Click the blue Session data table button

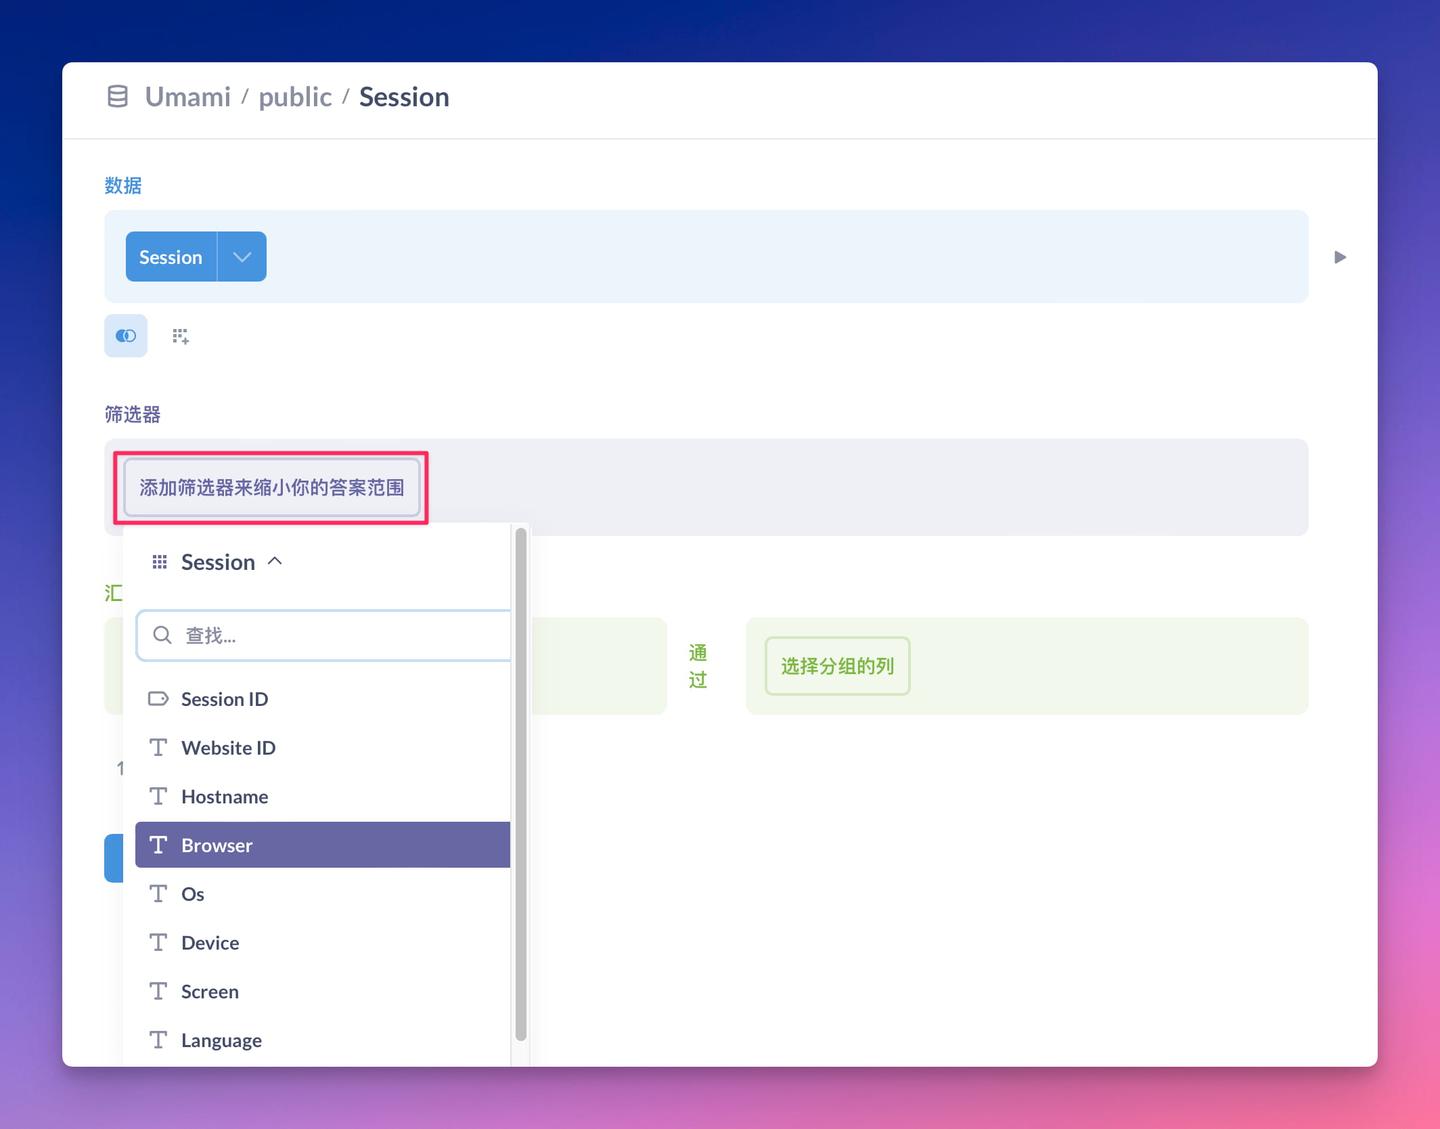(171, 257)
